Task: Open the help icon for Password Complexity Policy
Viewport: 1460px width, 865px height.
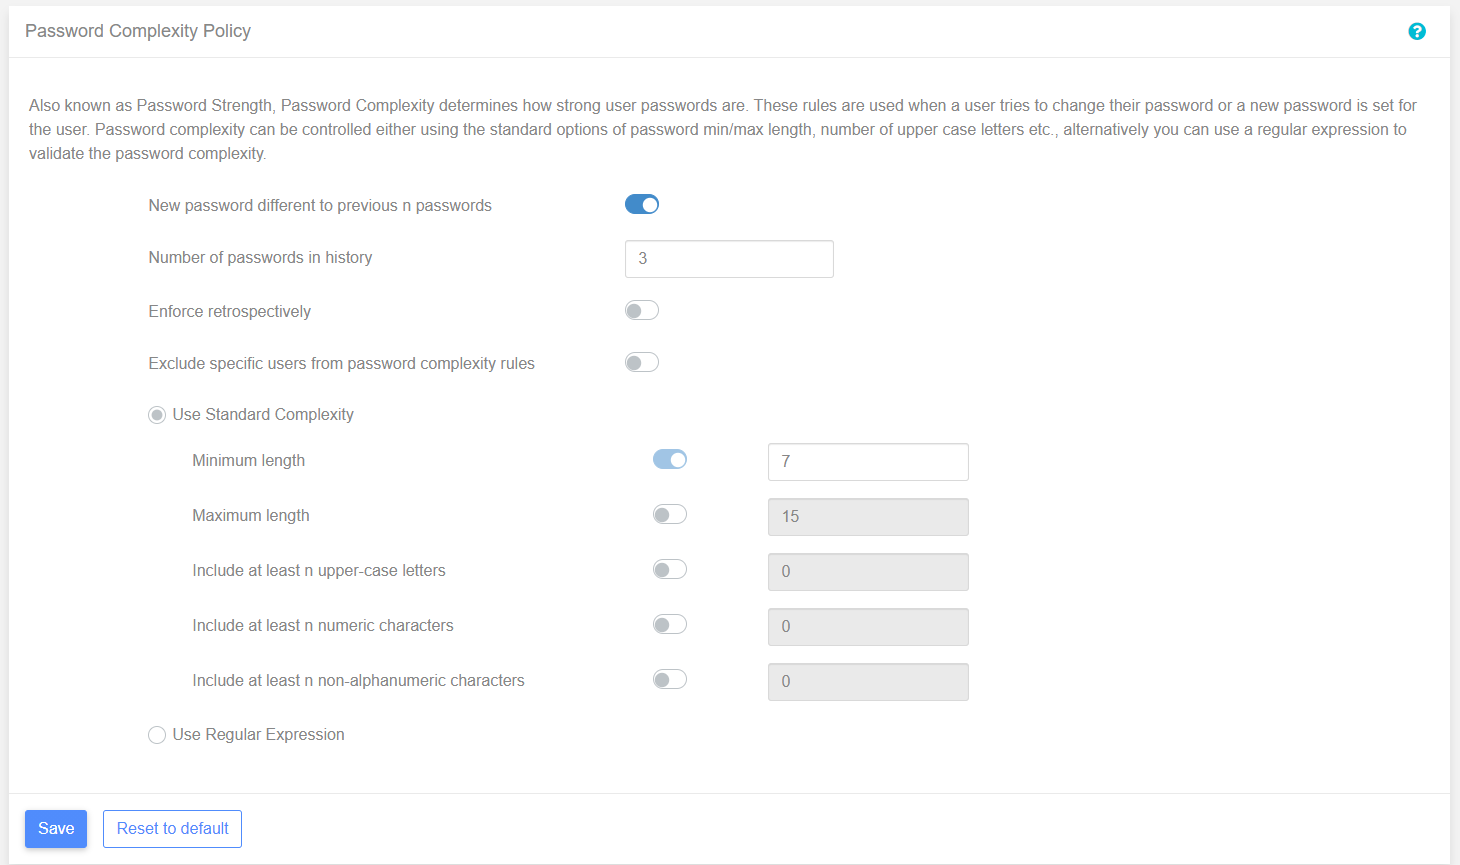Action: (x=1416, y=31)
